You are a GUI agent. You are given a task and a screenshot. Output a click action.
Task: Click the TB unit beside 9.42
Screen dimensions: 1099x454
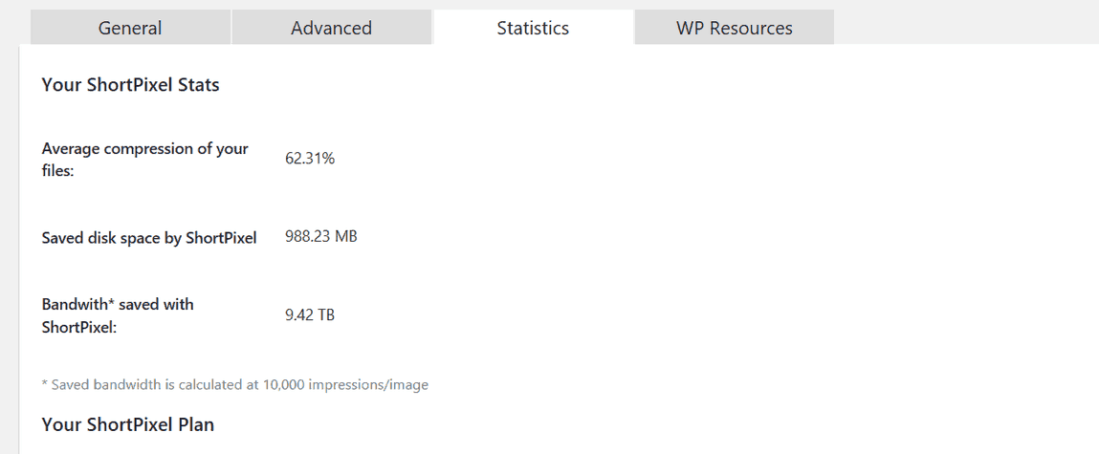(x=324, y=315)
